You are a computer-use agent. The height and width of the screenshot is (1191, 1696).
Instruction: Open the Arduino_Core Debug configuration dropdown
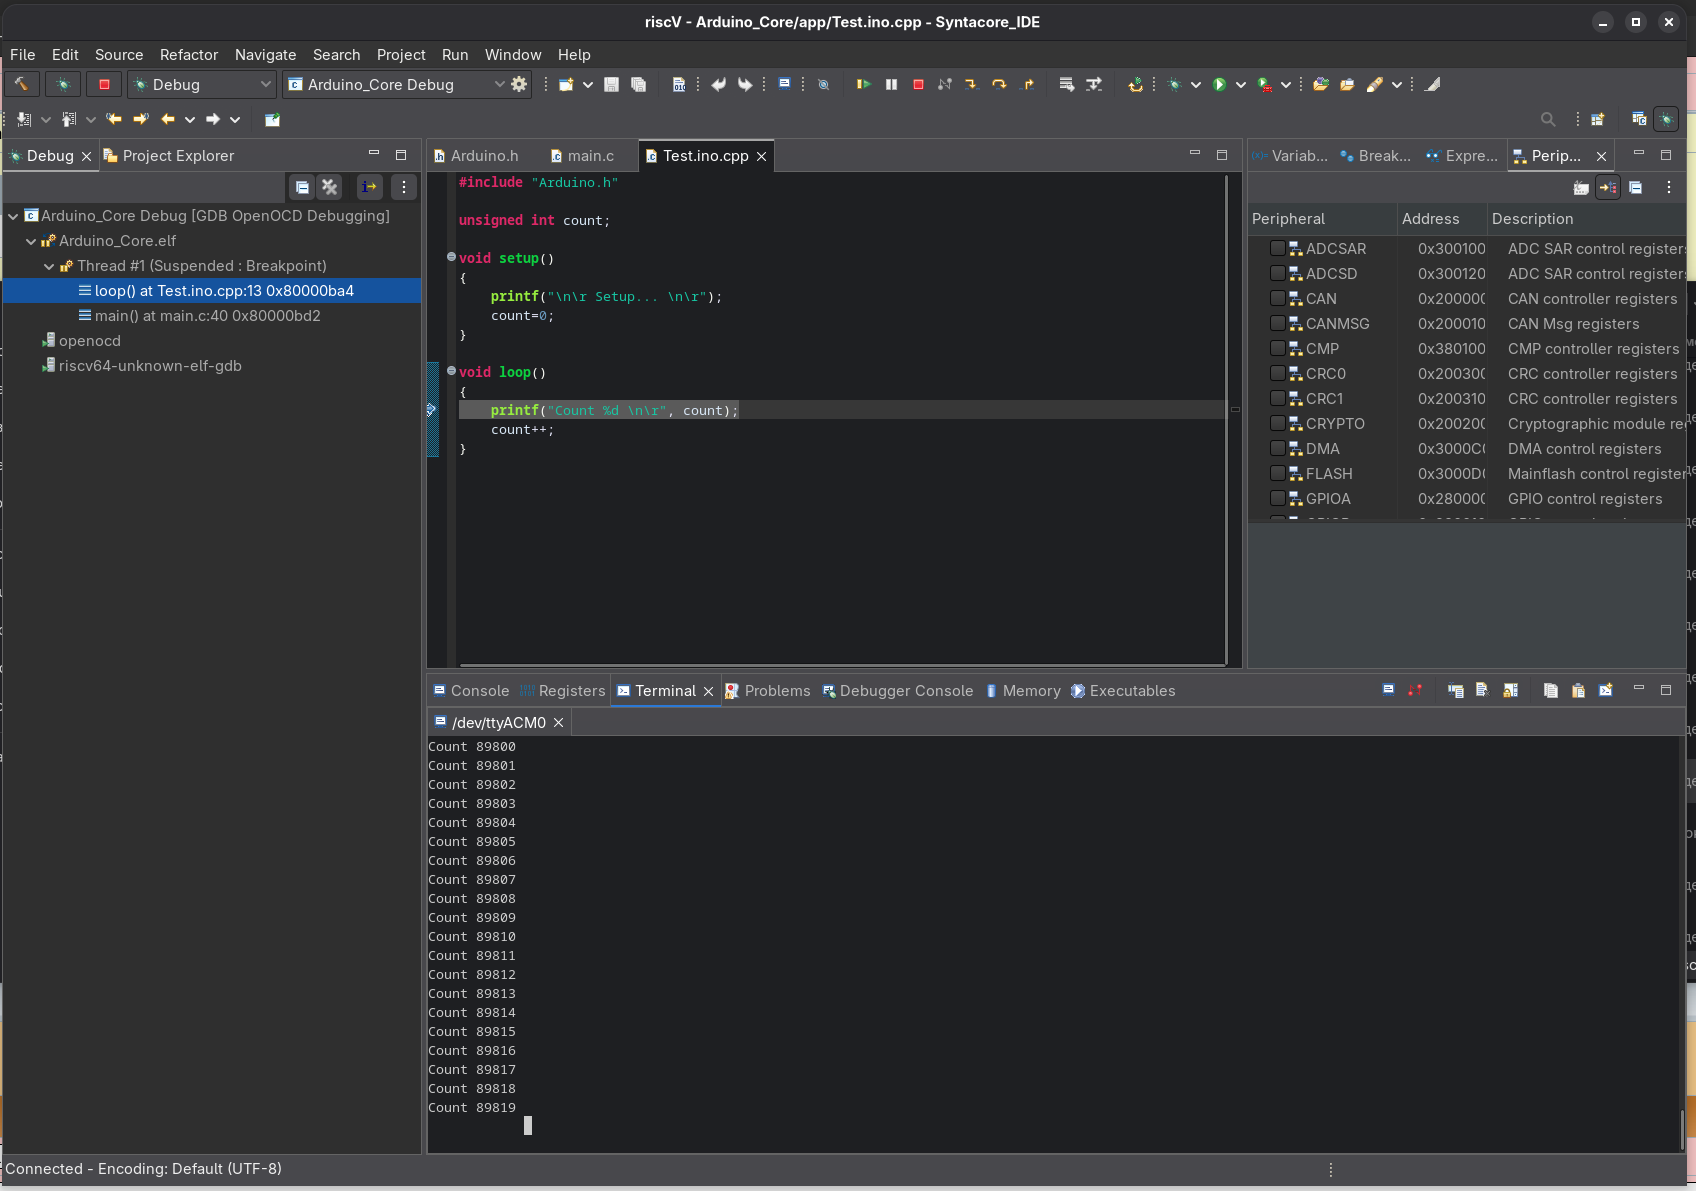coord(499,85)
